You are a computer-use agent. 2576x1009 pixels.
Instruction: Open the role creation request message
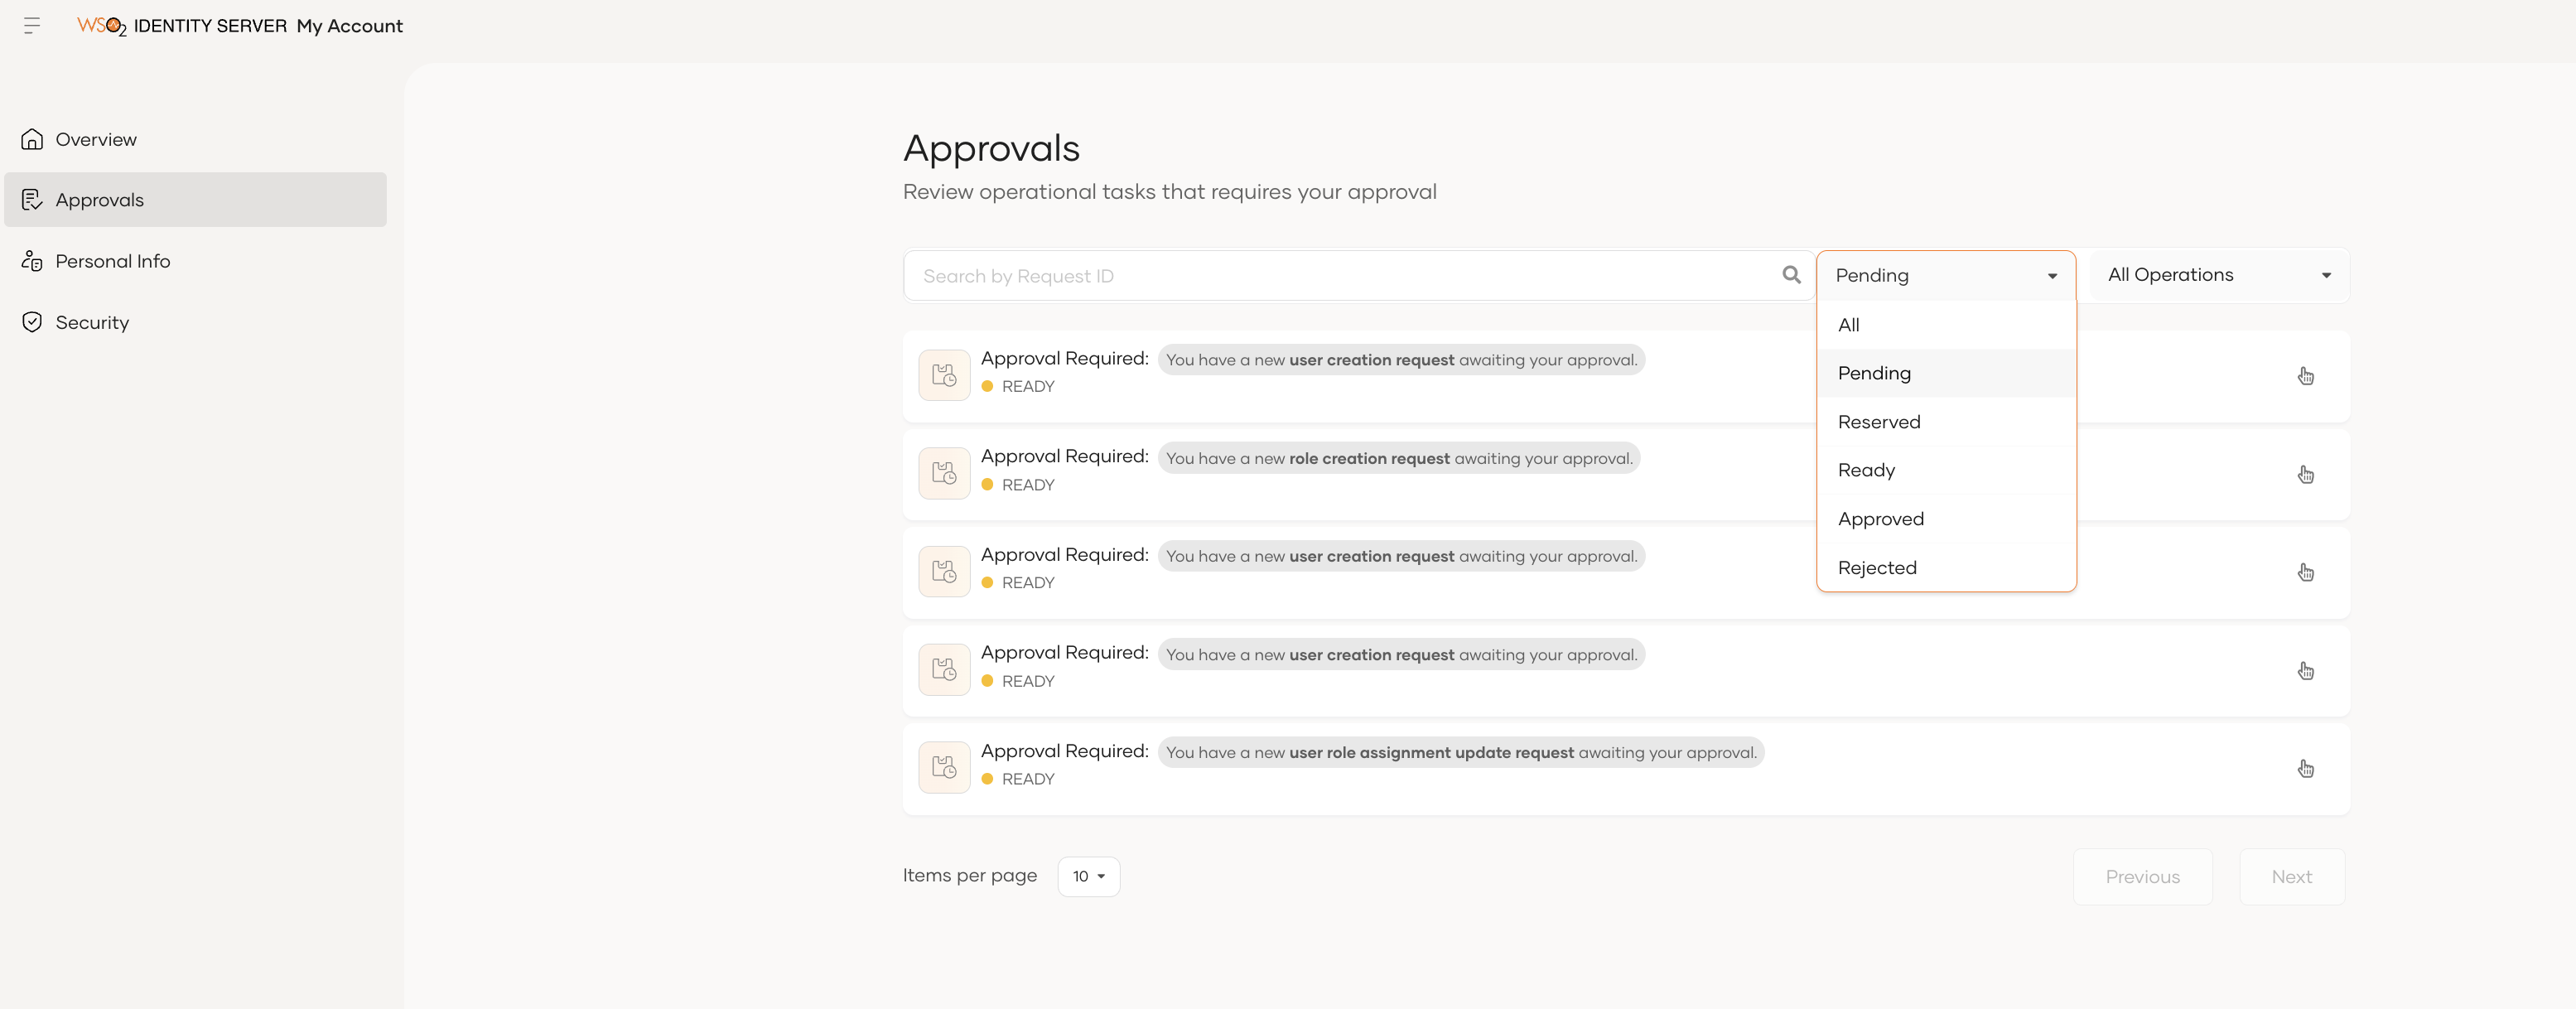pyautogui.click(x=1398, y=458)
